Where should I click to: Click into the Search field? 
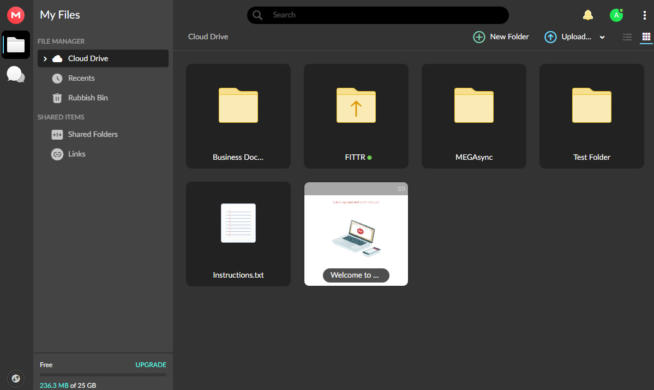click(x=377, y=15)
